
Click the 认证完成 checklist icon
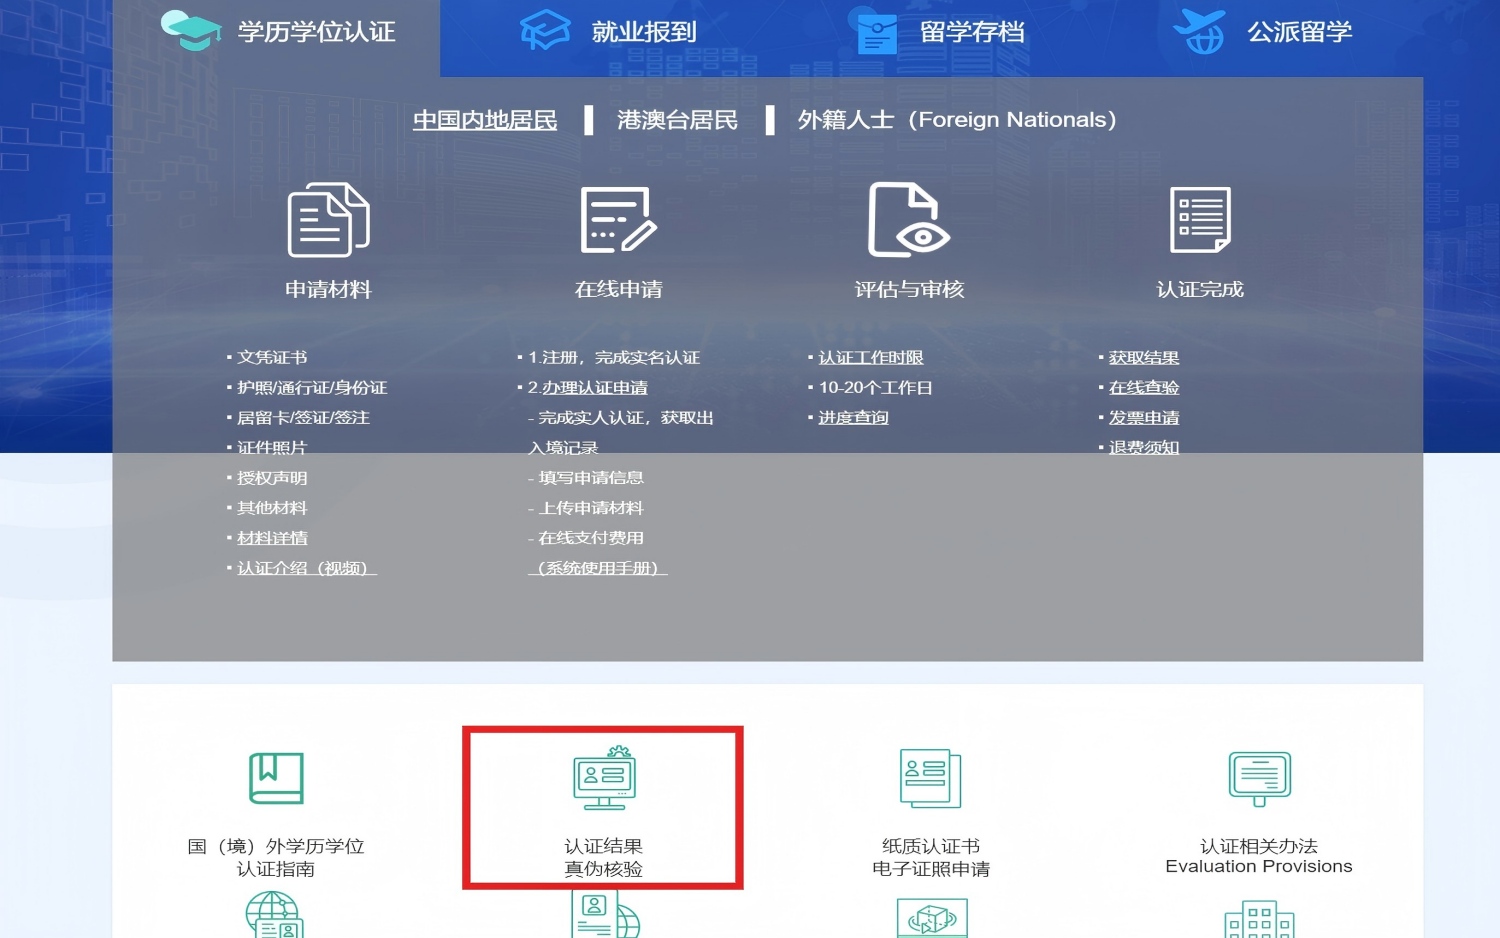(1199, 220)
